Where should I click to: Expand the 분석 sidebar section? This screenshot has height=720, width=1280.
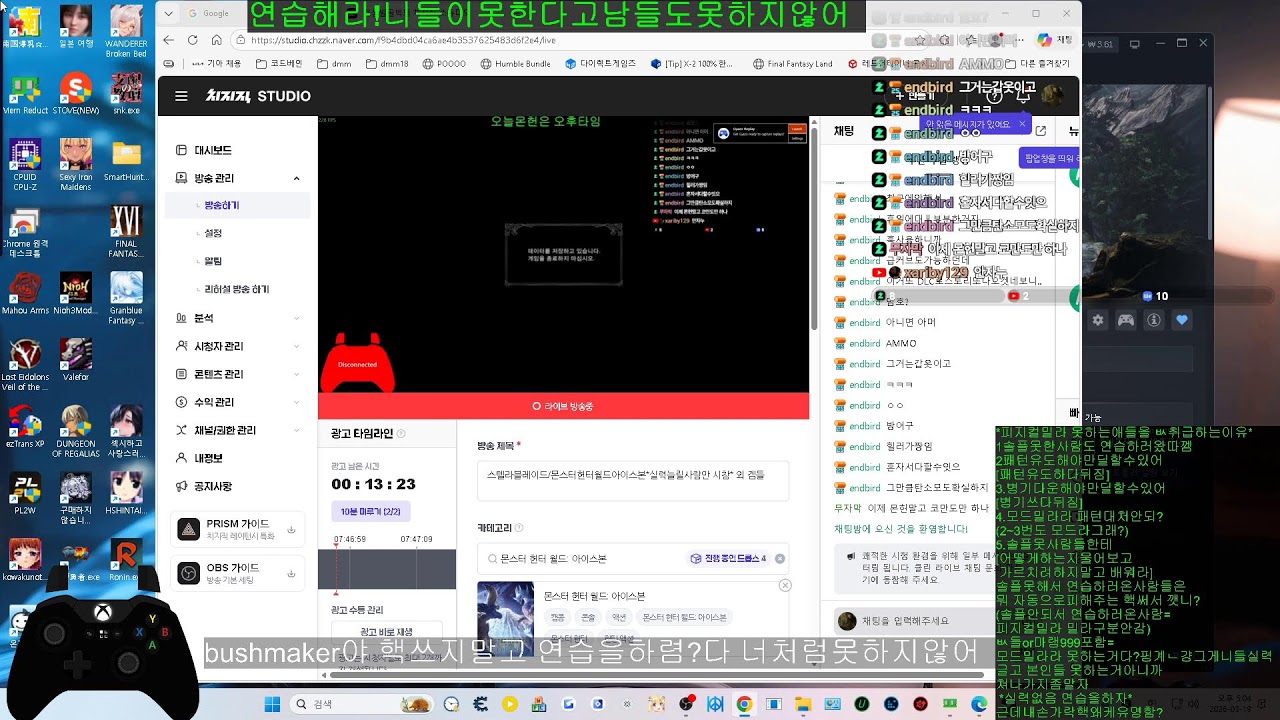(297, 318)
